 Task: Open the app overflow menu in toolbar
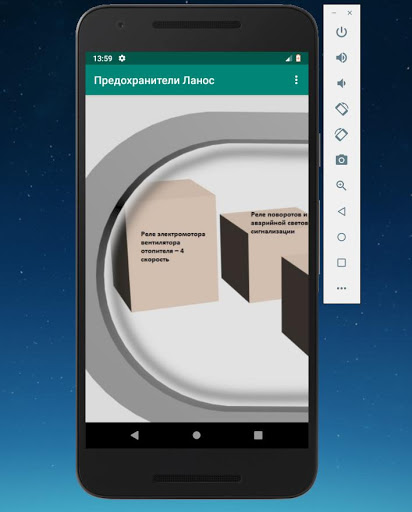click(x=296, y=80)
